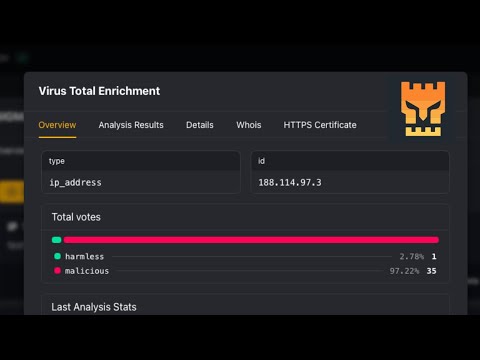Select the ip_address type value

[75, 183]
